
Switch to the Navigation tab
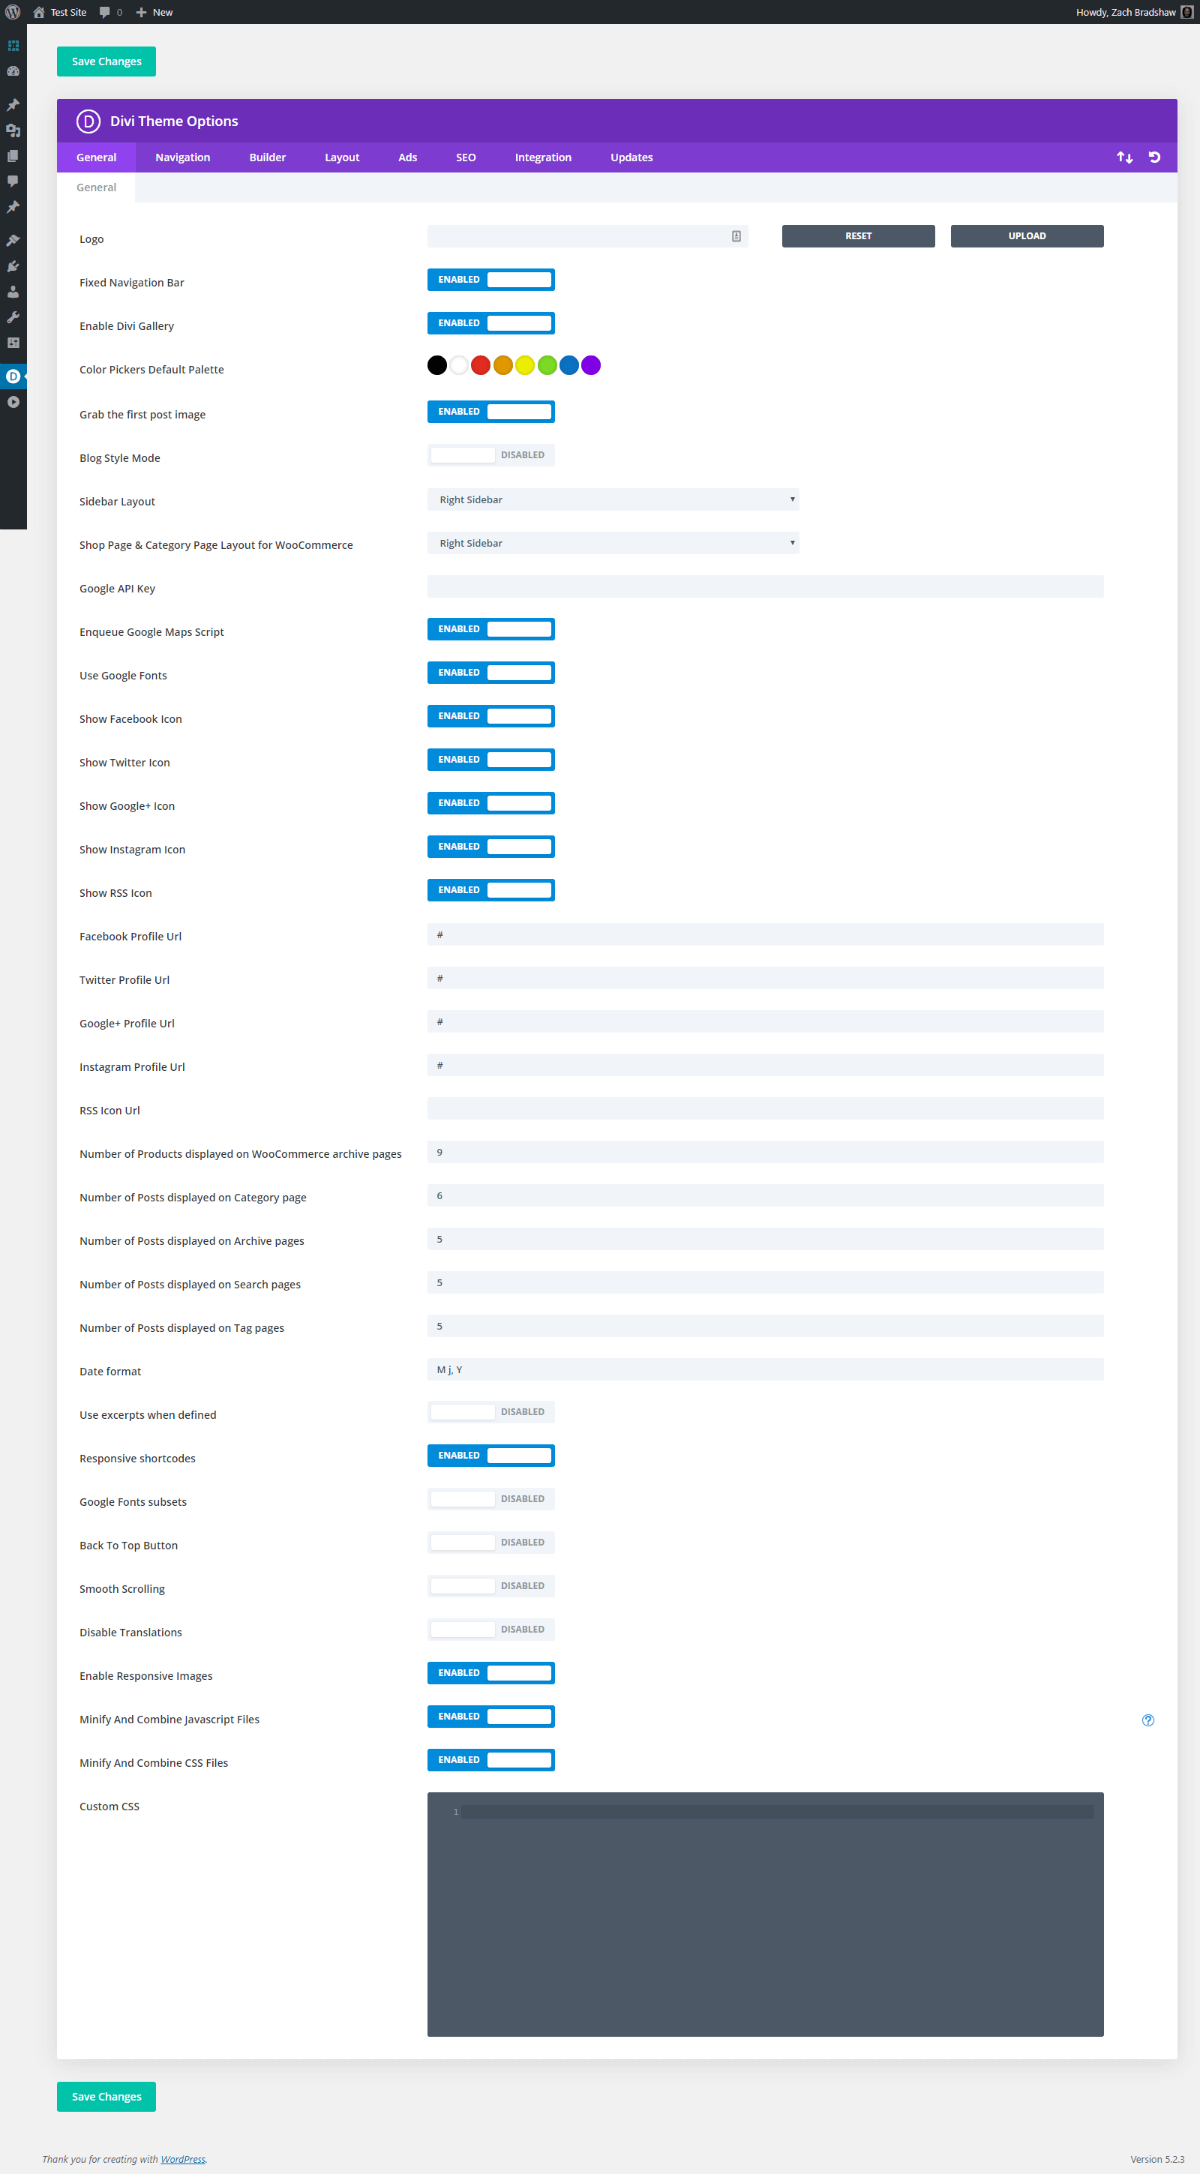pos(183,157)
